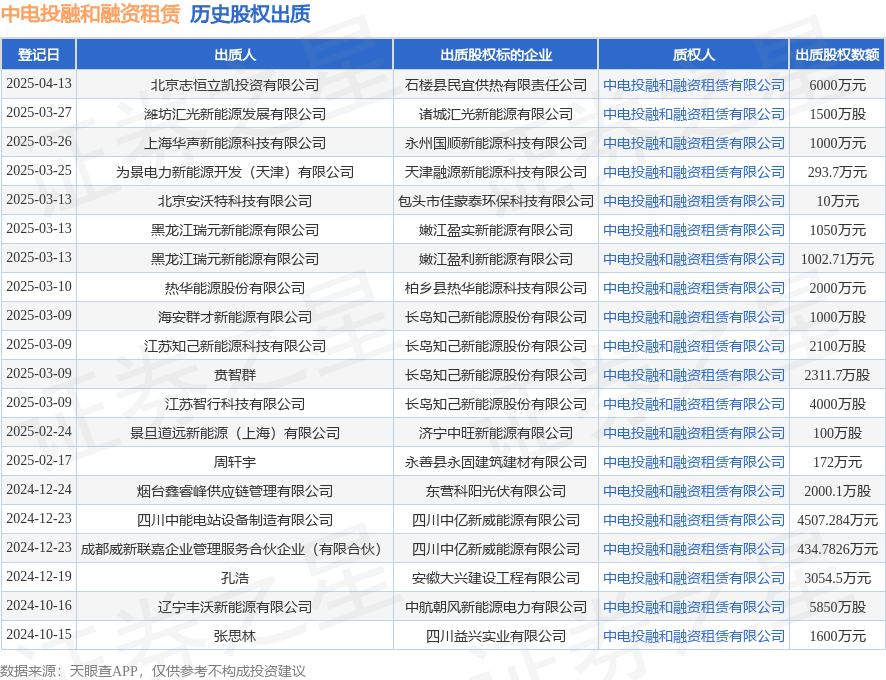Click the 293.7万元 amount cell
Screen dimensions: 886x680
(x=837, y=172)
